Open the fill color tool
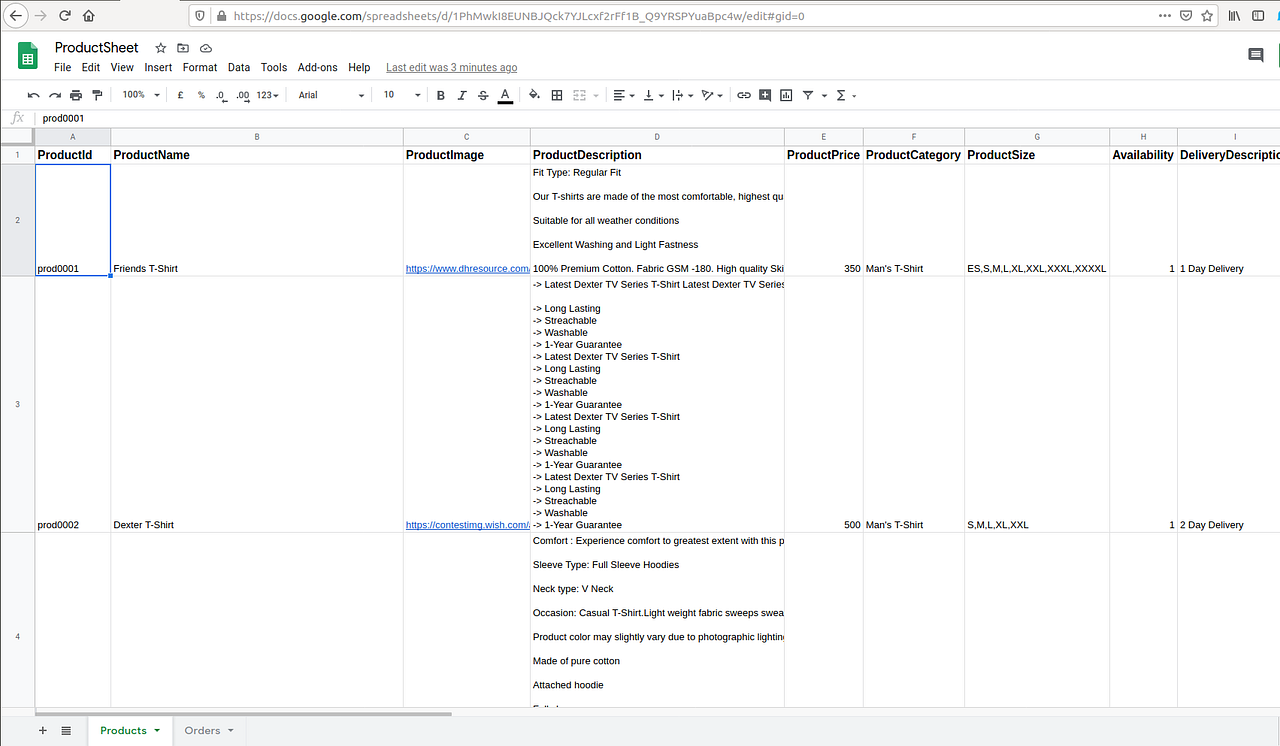This screenshot has width=1280, height=746. coord(533,95)
